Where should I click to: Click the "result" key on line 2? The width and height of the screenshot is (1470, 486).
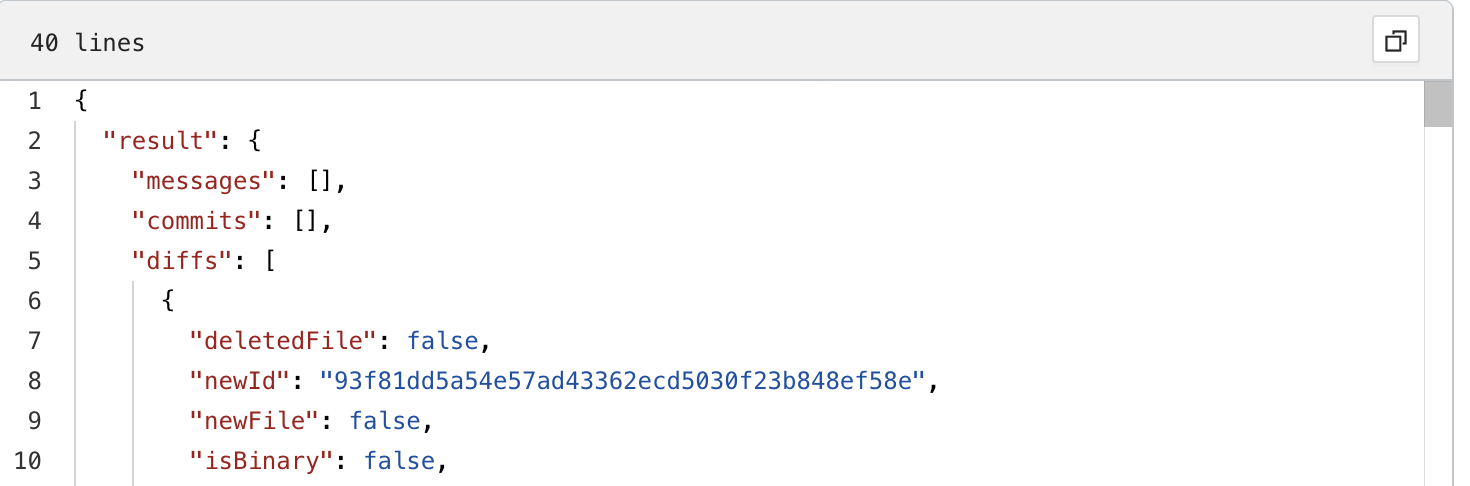[161, 141]
